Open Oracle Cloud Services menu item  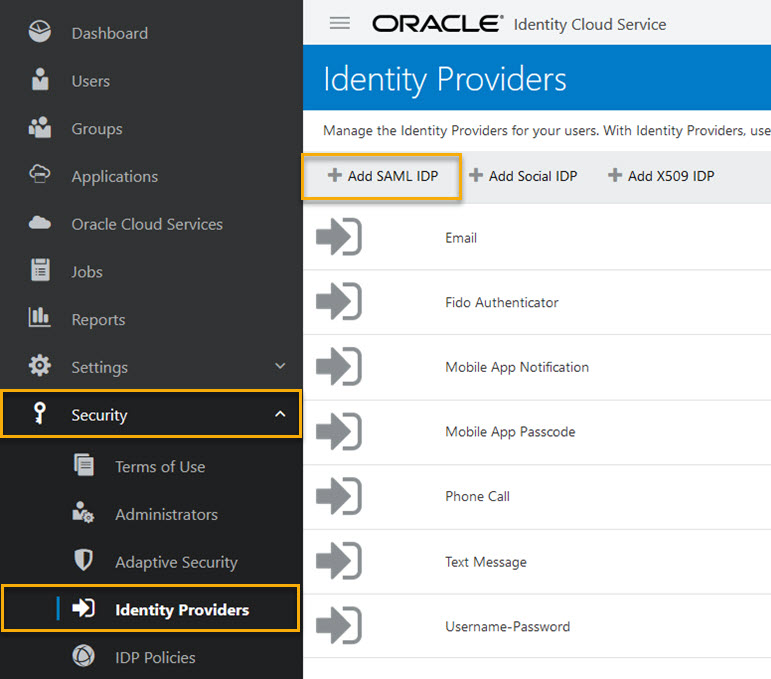click(147, 224)
